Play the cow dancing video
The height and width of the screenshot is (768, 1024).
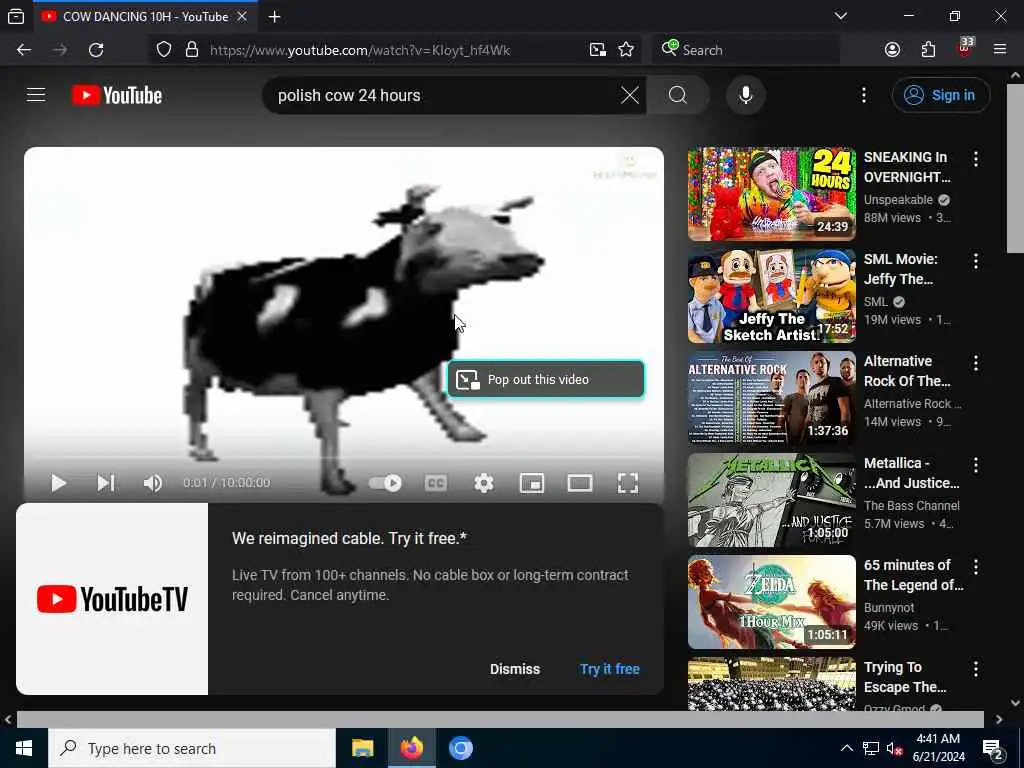click(x=58, y=483)
